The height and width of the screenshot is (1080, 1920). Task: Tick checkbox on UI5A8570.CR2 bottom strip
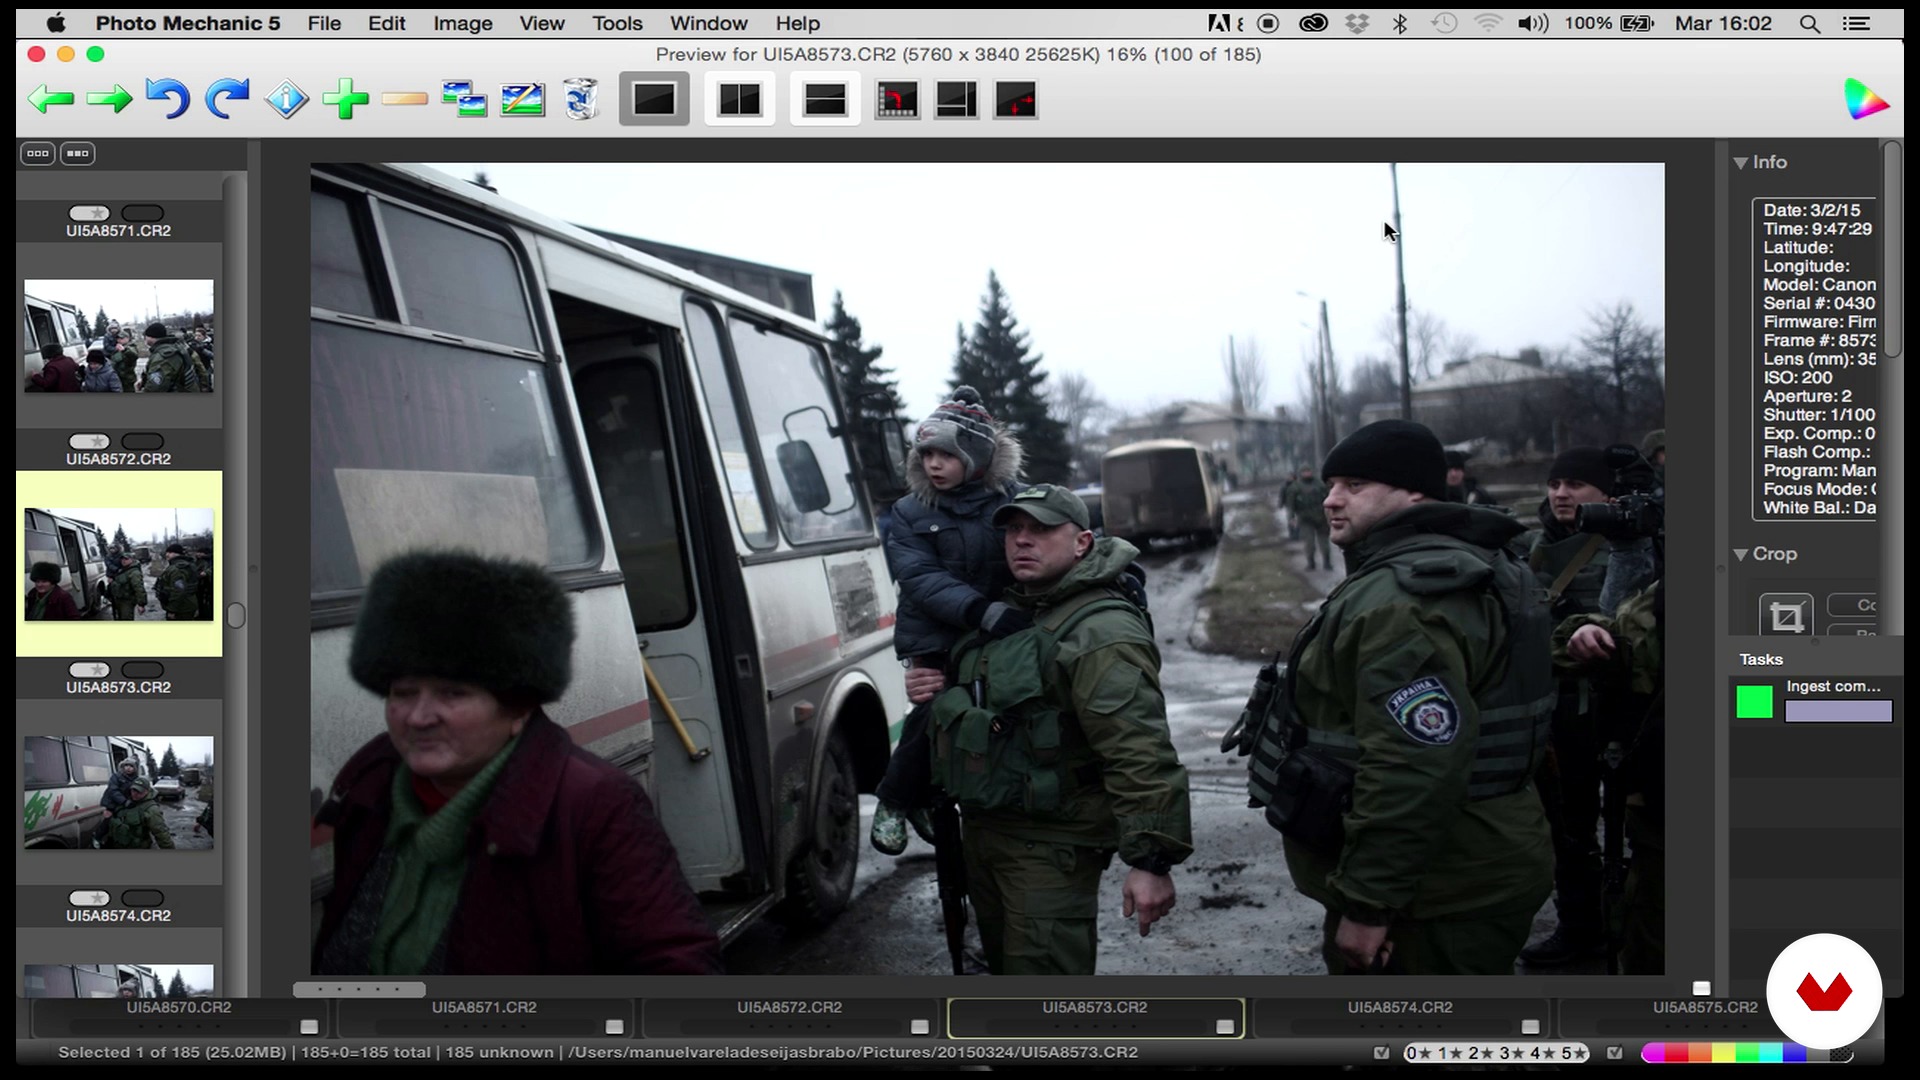(309, 1027)
